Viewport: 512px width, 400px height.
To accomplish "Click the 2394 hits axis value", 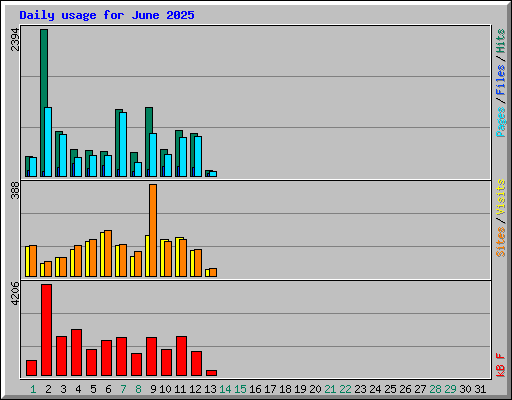I will coord(15,40).
